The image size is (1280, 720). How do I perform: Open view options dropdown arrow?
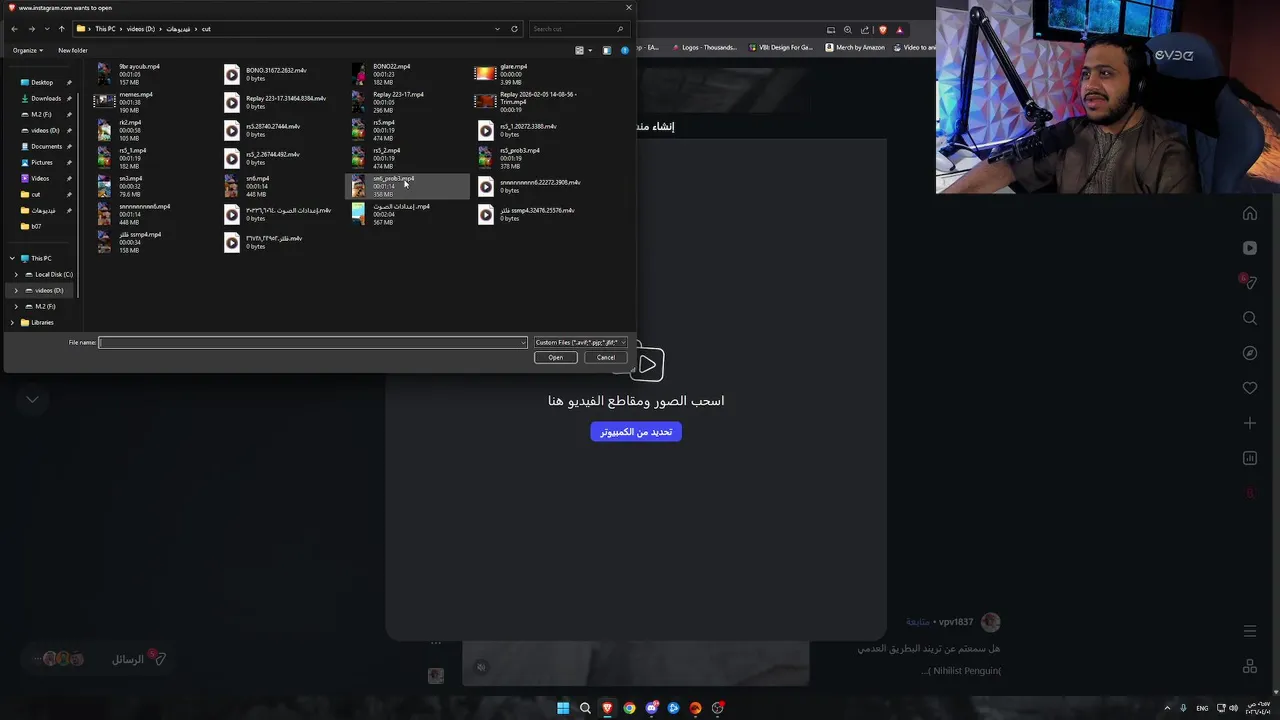[590, 50]
